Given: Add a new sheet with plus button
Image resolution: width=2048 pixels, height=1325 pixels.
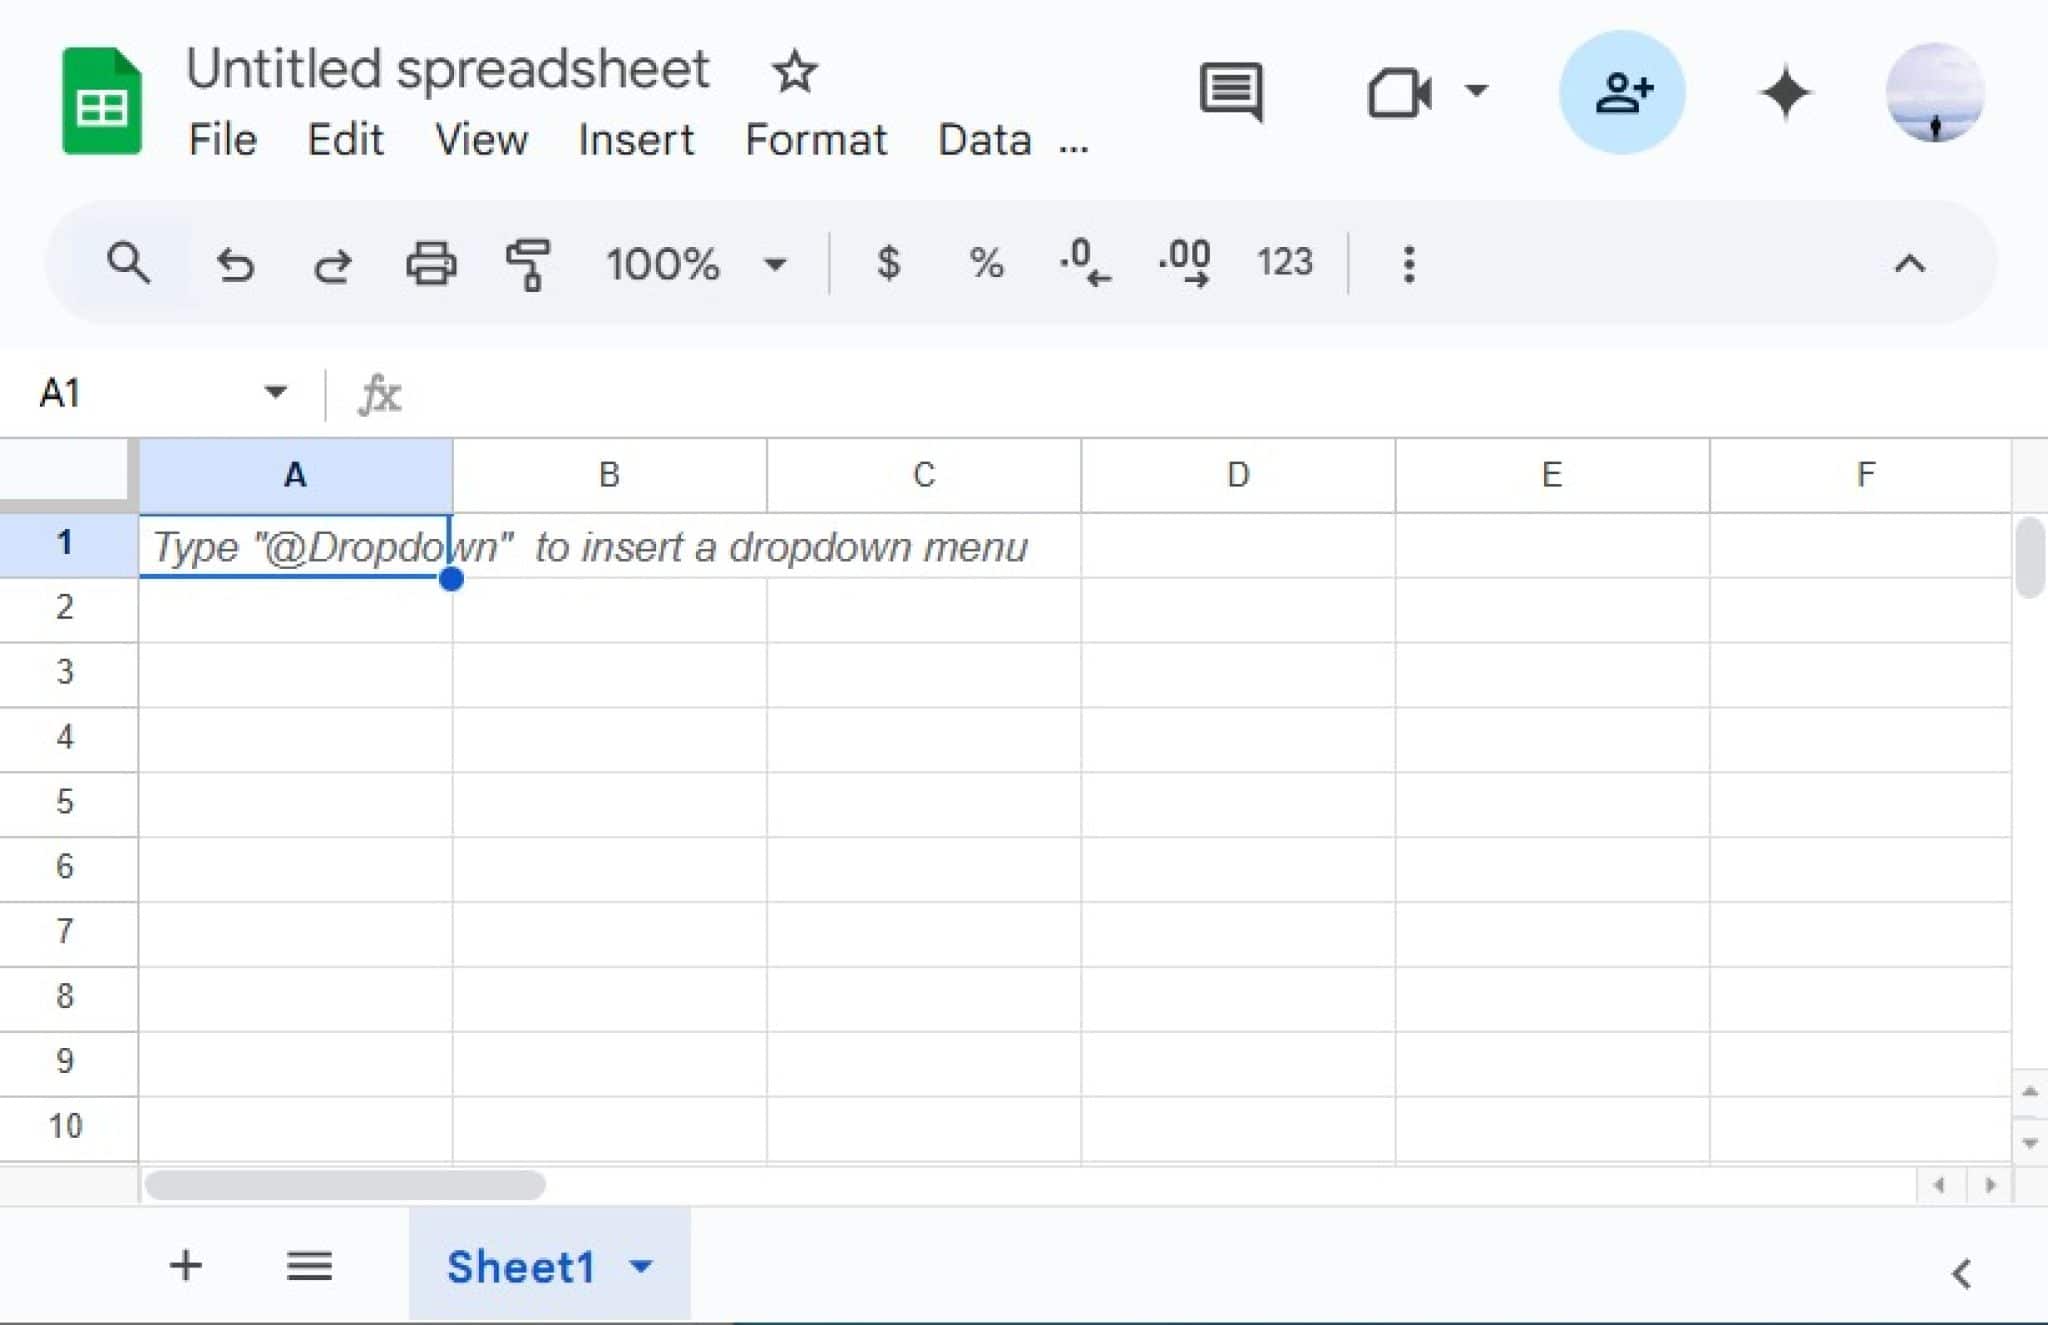Looking at the screenshot, I should [185, 1266].
